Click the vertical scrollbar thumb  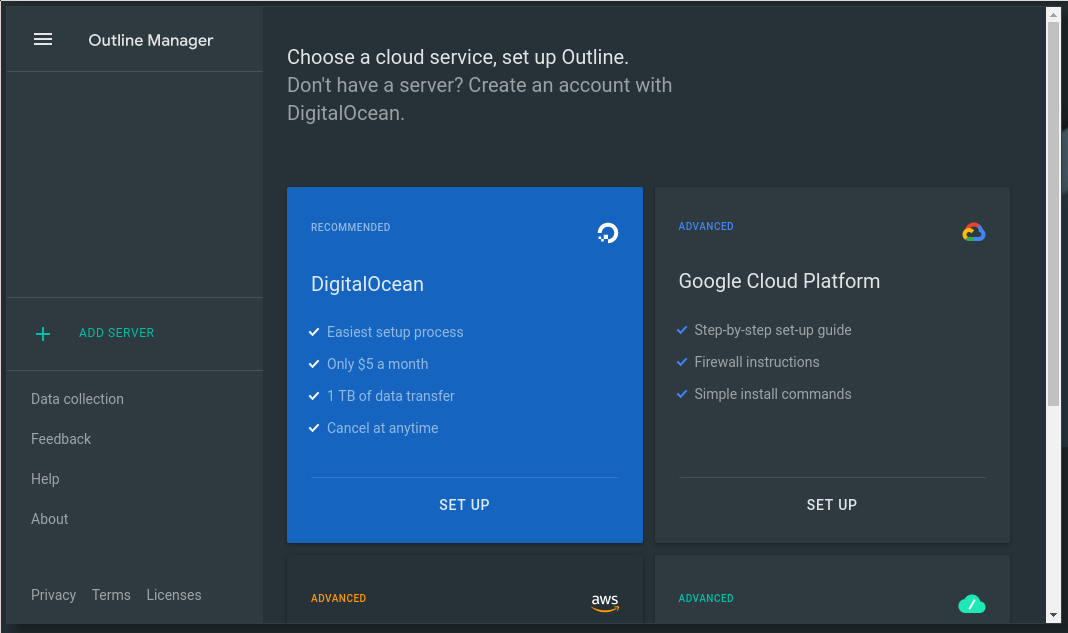pos(1053,213)
